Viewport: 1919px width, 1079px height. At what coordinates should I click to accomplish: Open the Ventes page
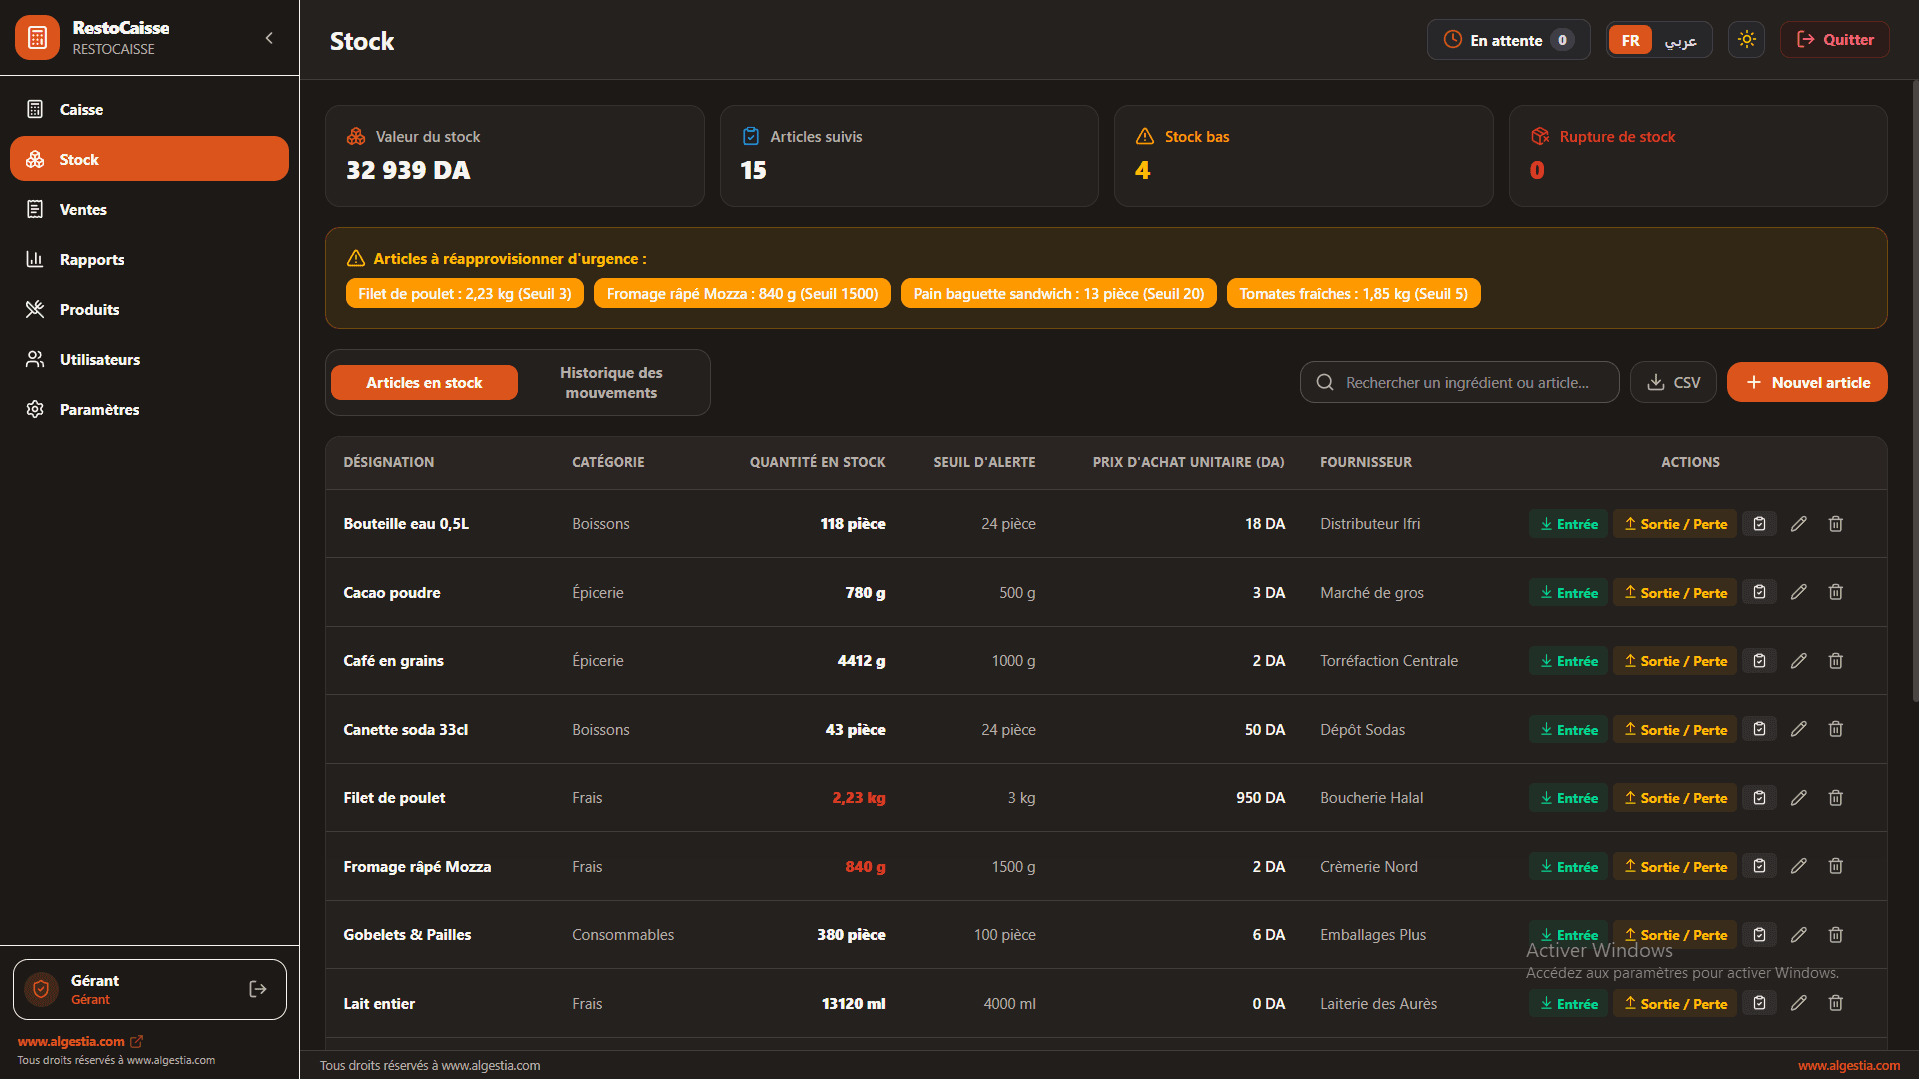(x=149, y=209)
